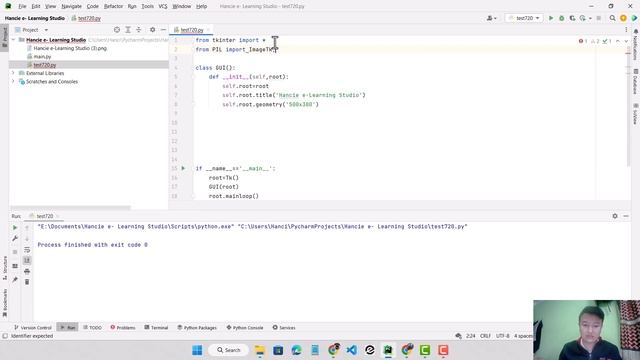Open the Tools menu

(x=147, y=6)
